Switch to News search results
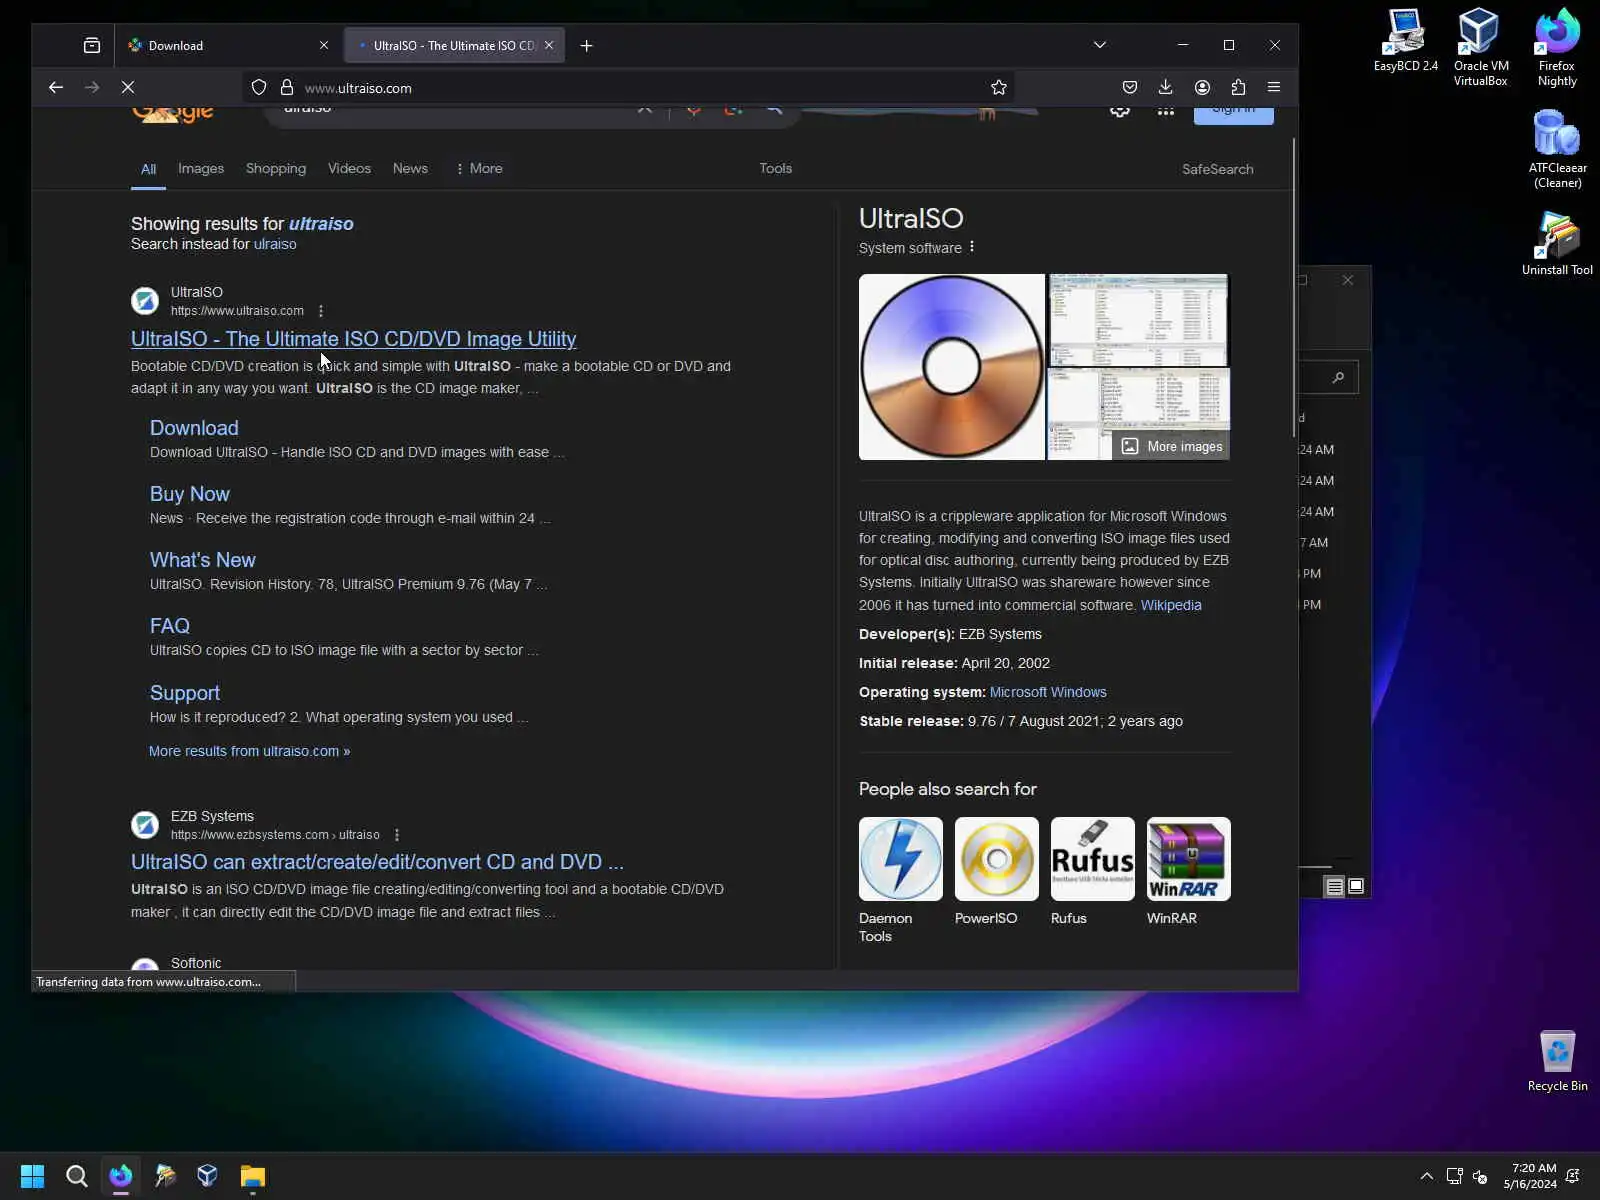 (x=410, y=168)
